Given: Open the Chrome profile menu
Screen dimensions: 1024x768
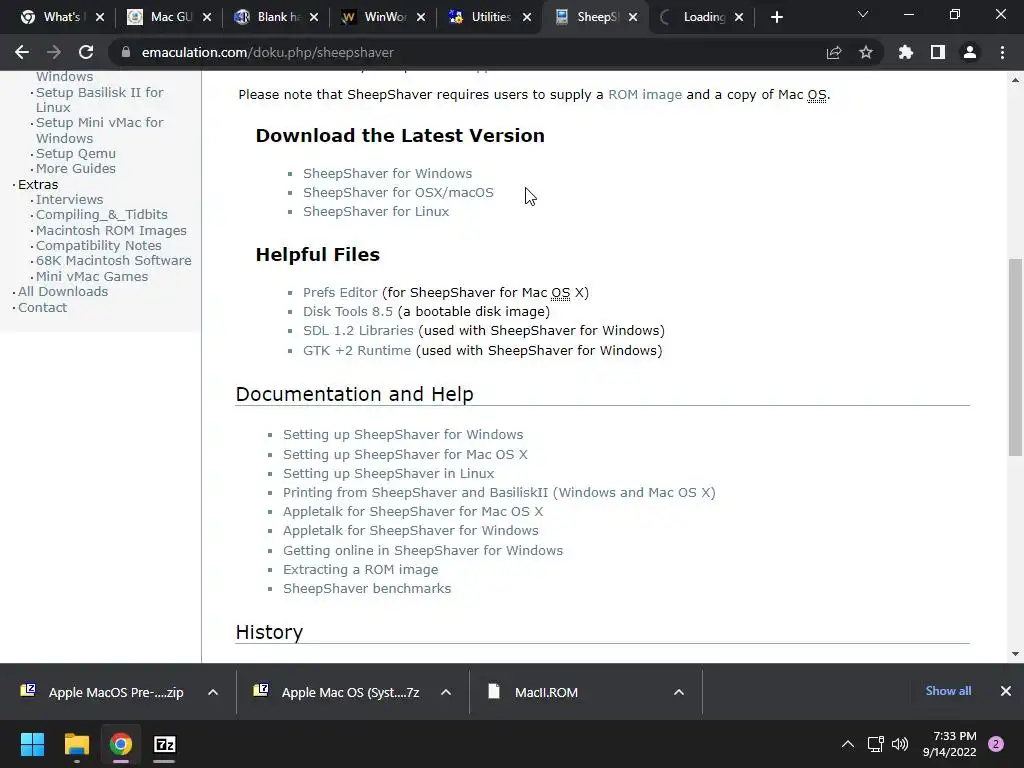Looking at the screenshot, I should (x=970, y=52).
